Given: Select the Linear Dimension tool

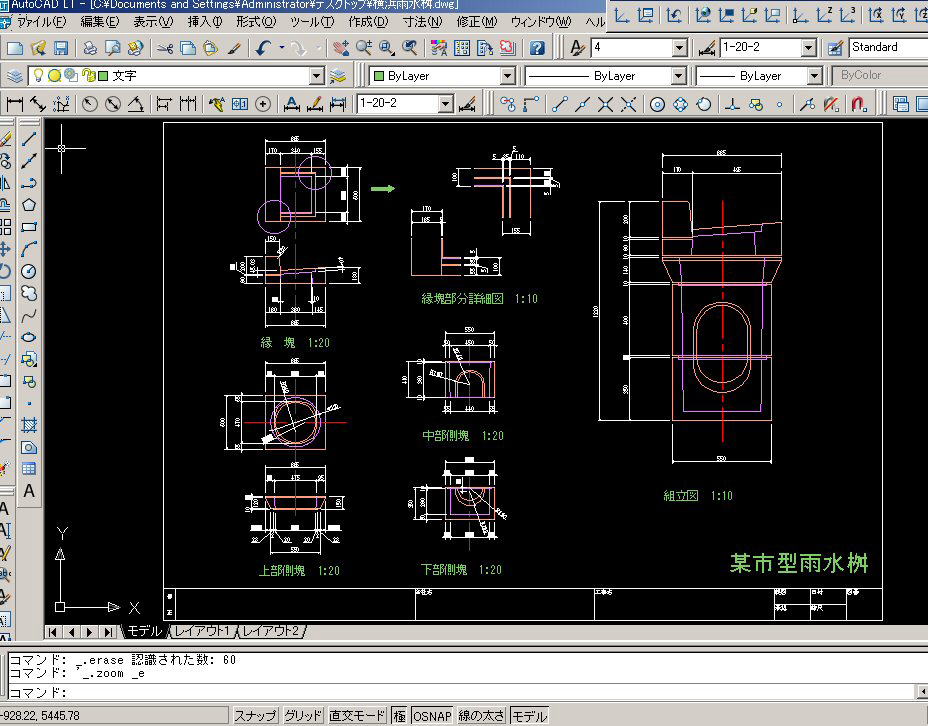Looking at the screenshot, I should point(15,104).
